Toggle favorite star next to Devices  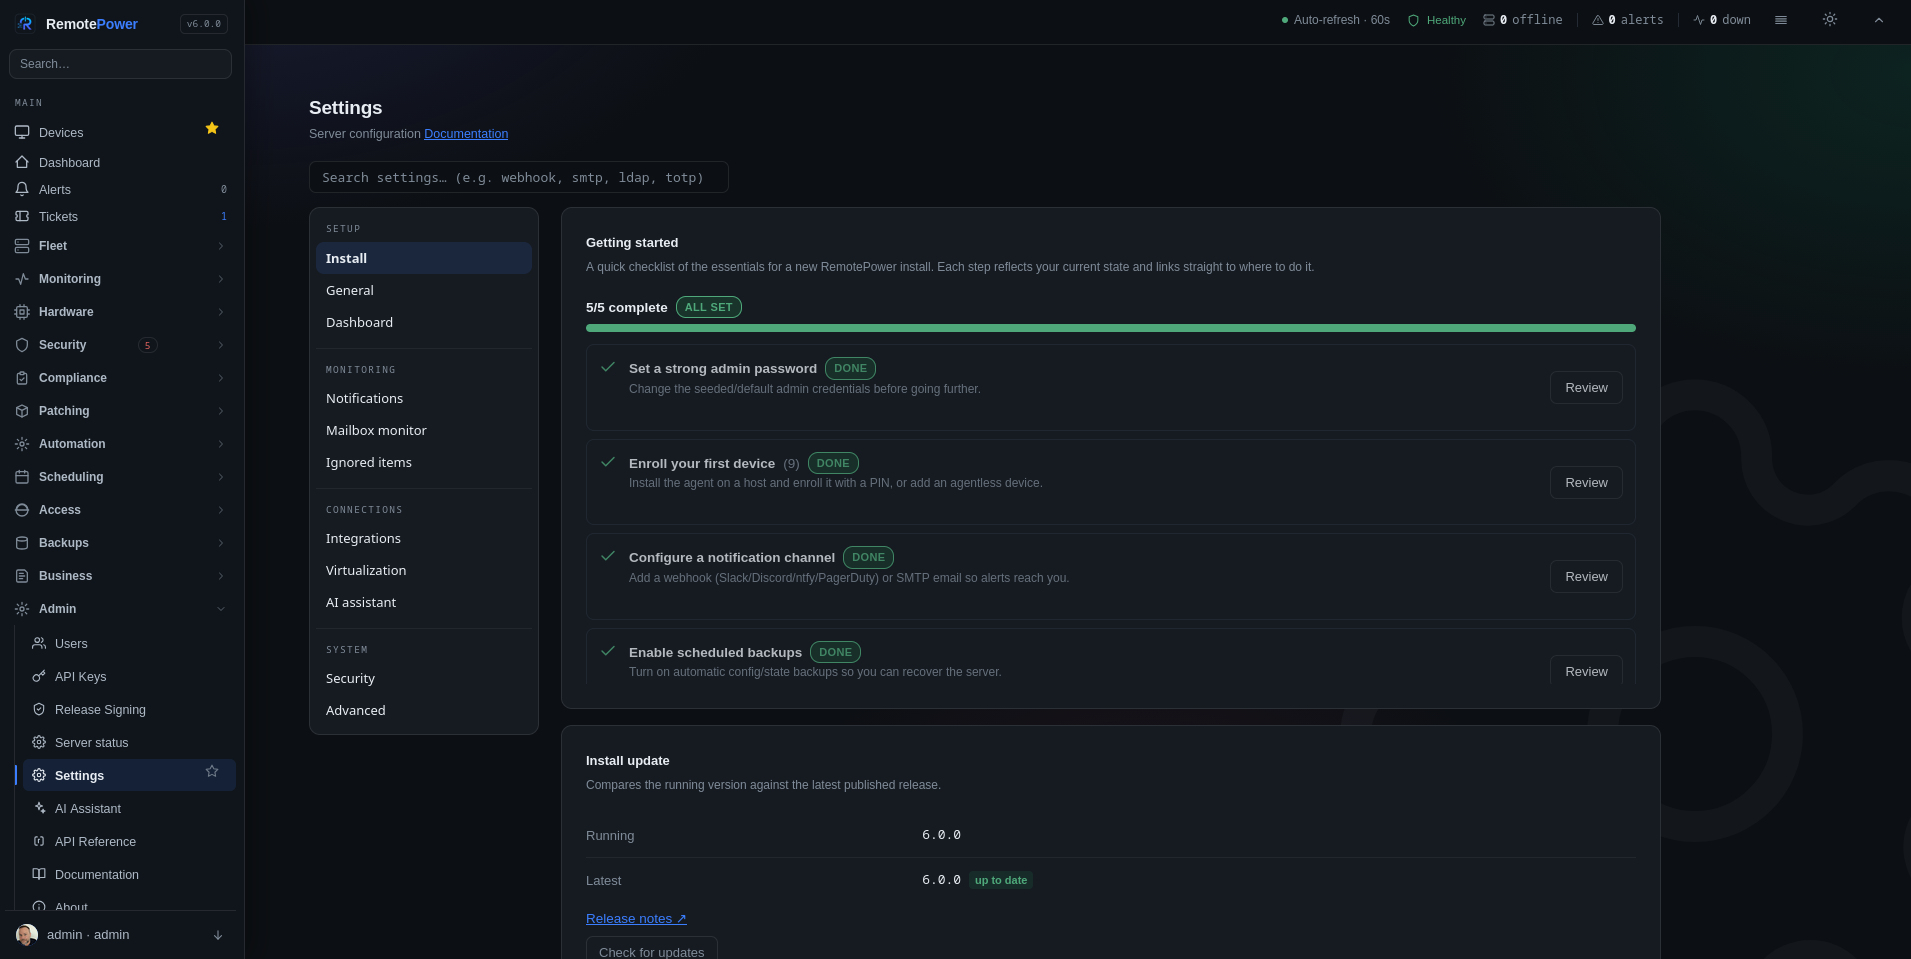click(212, 128)
